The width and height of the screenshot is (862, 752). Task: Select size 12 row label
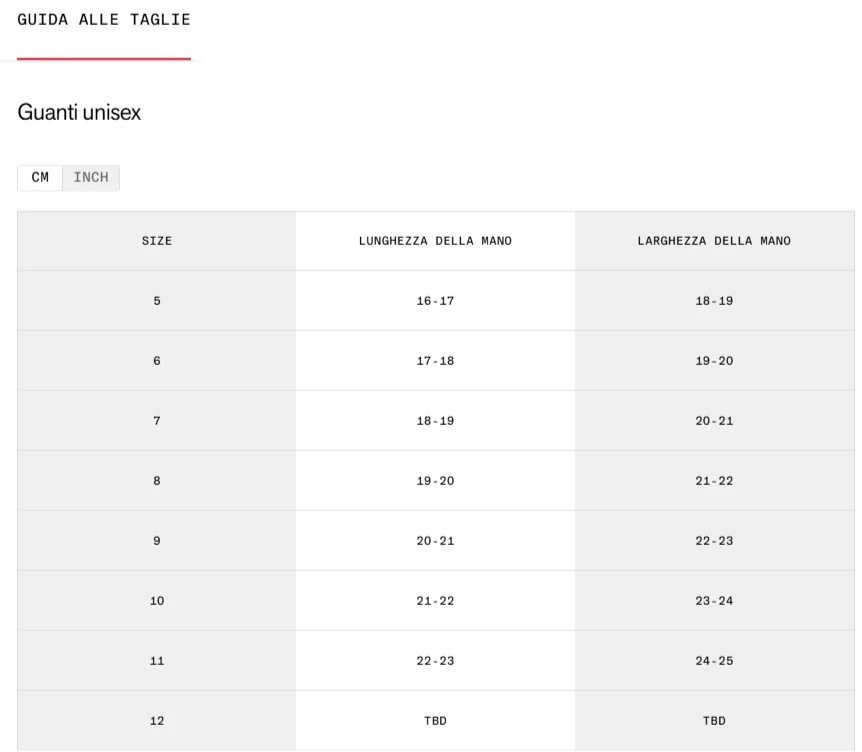click(157, 720)
